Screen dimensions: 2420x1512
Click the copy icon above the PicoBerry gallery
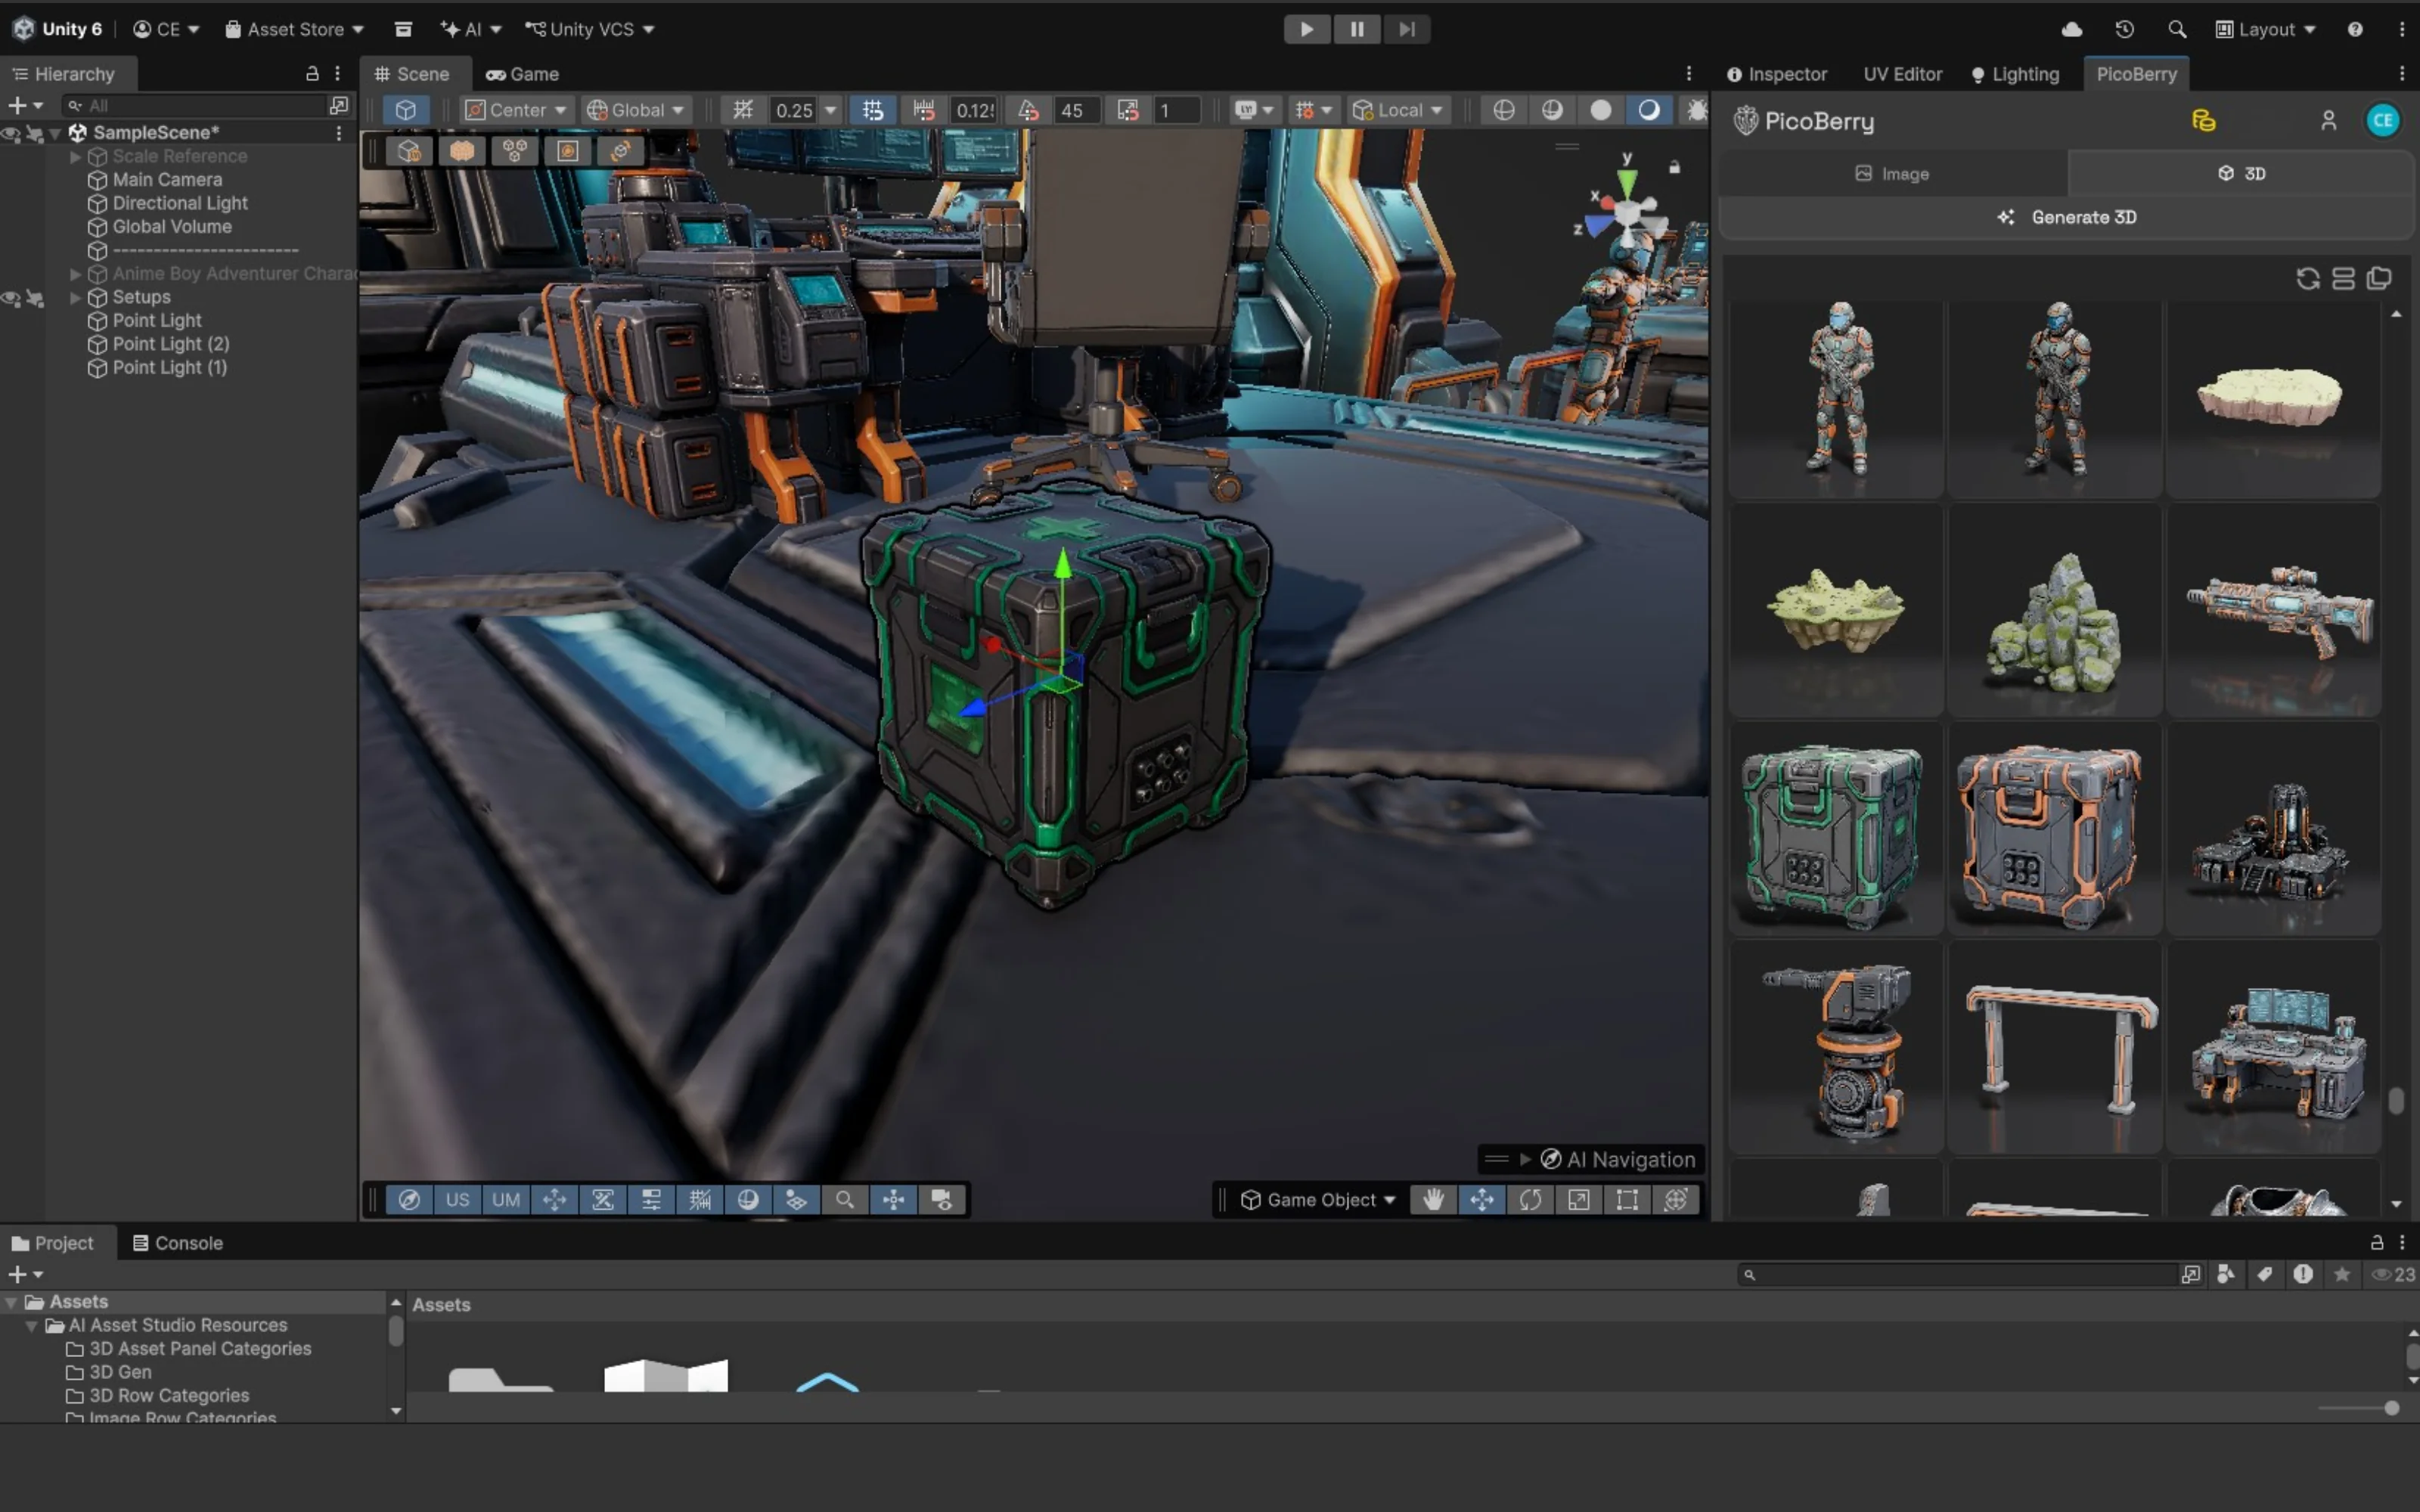[2379, 278]
